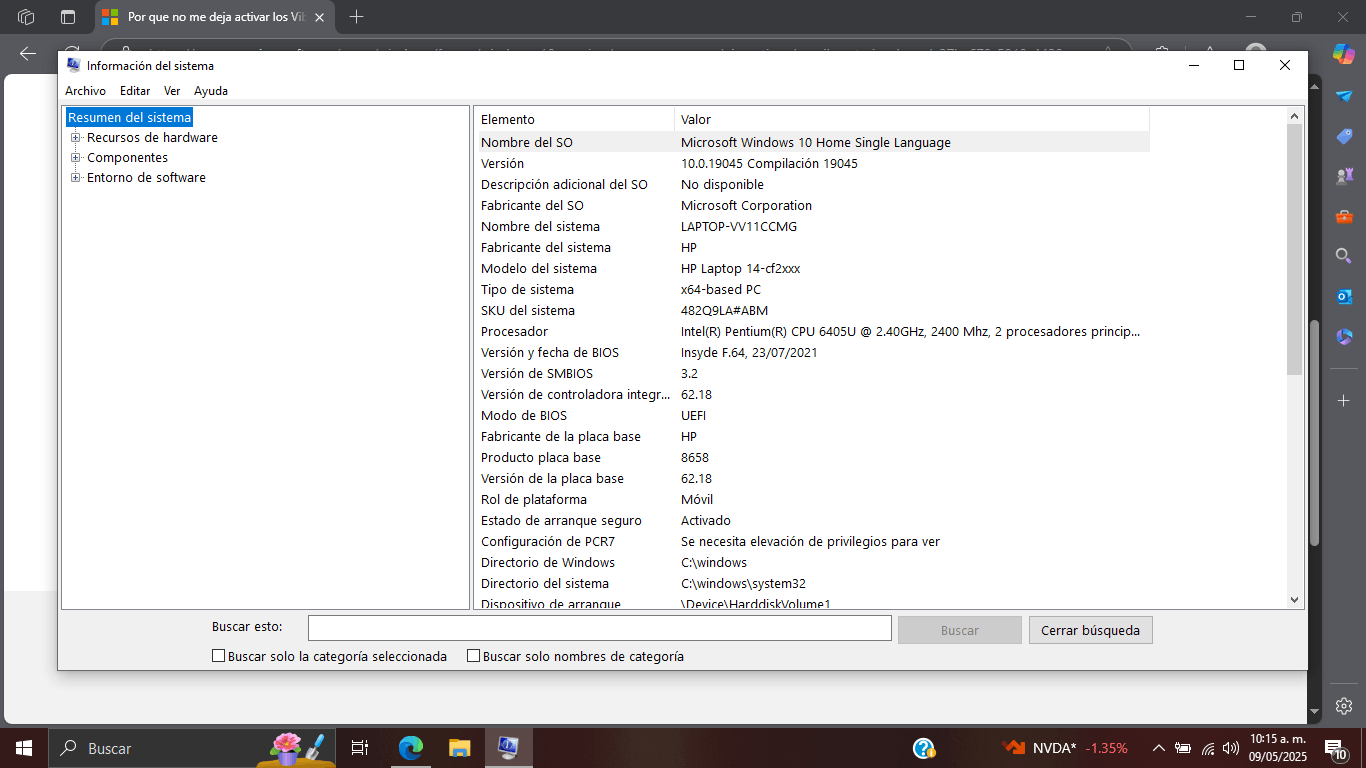Click volume speaker tray icon

[x=1231, y=748]
